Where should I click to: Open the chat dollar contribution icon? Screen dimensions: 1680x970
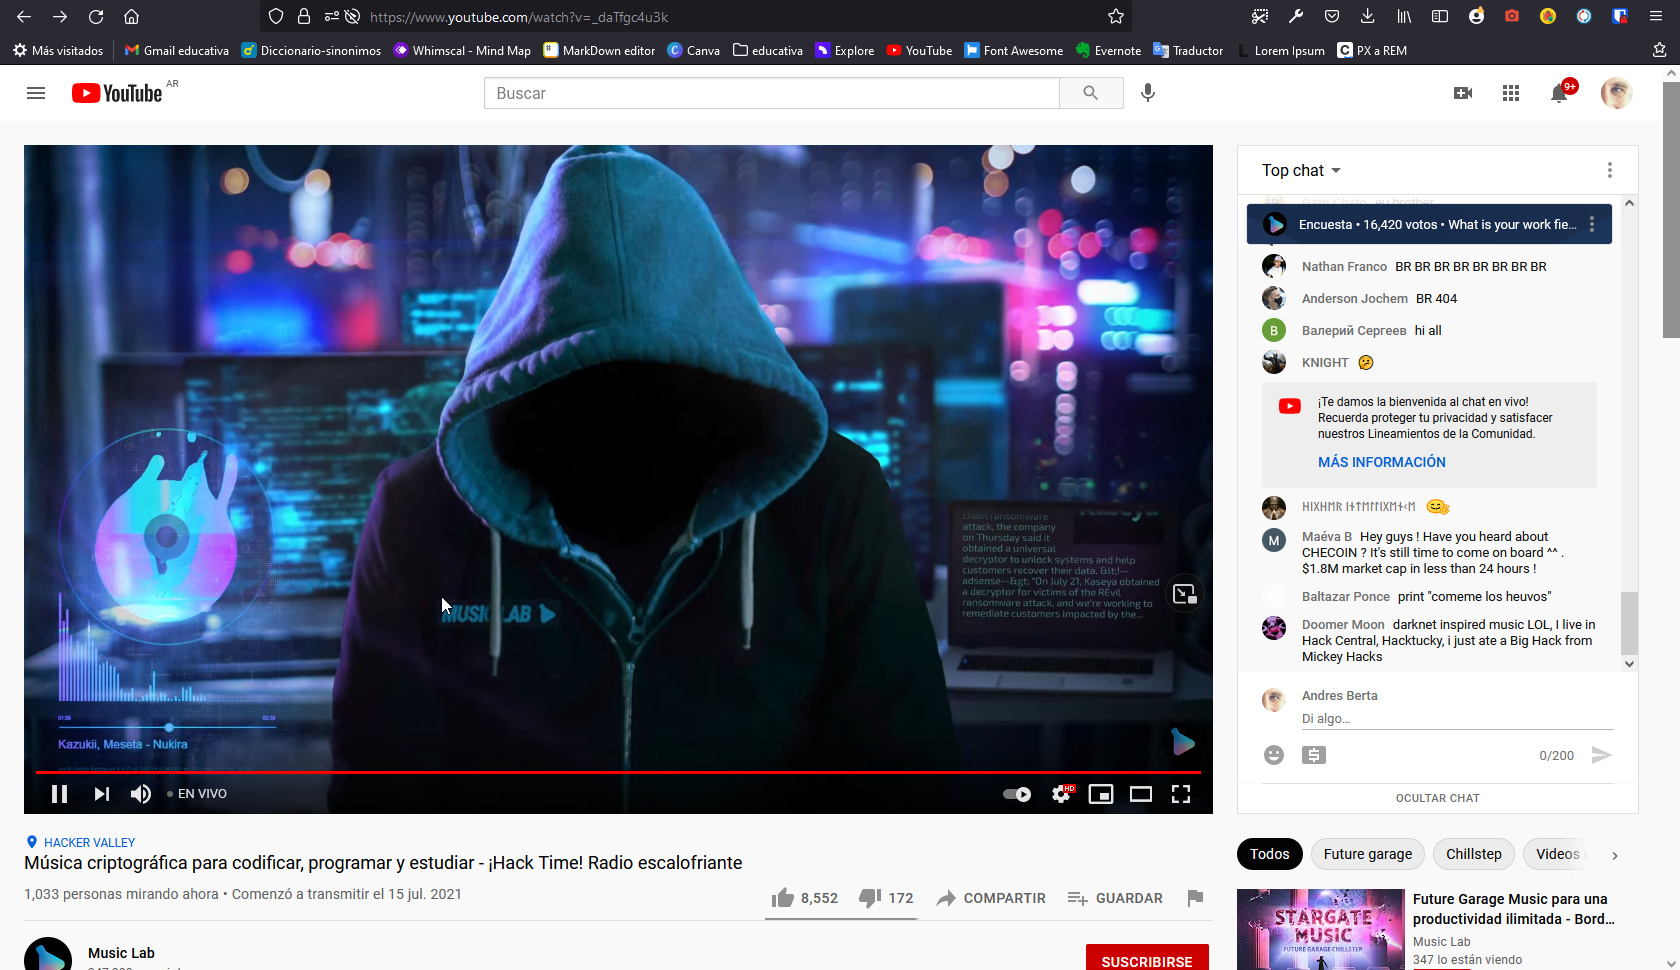click(x=1314, y=755)
